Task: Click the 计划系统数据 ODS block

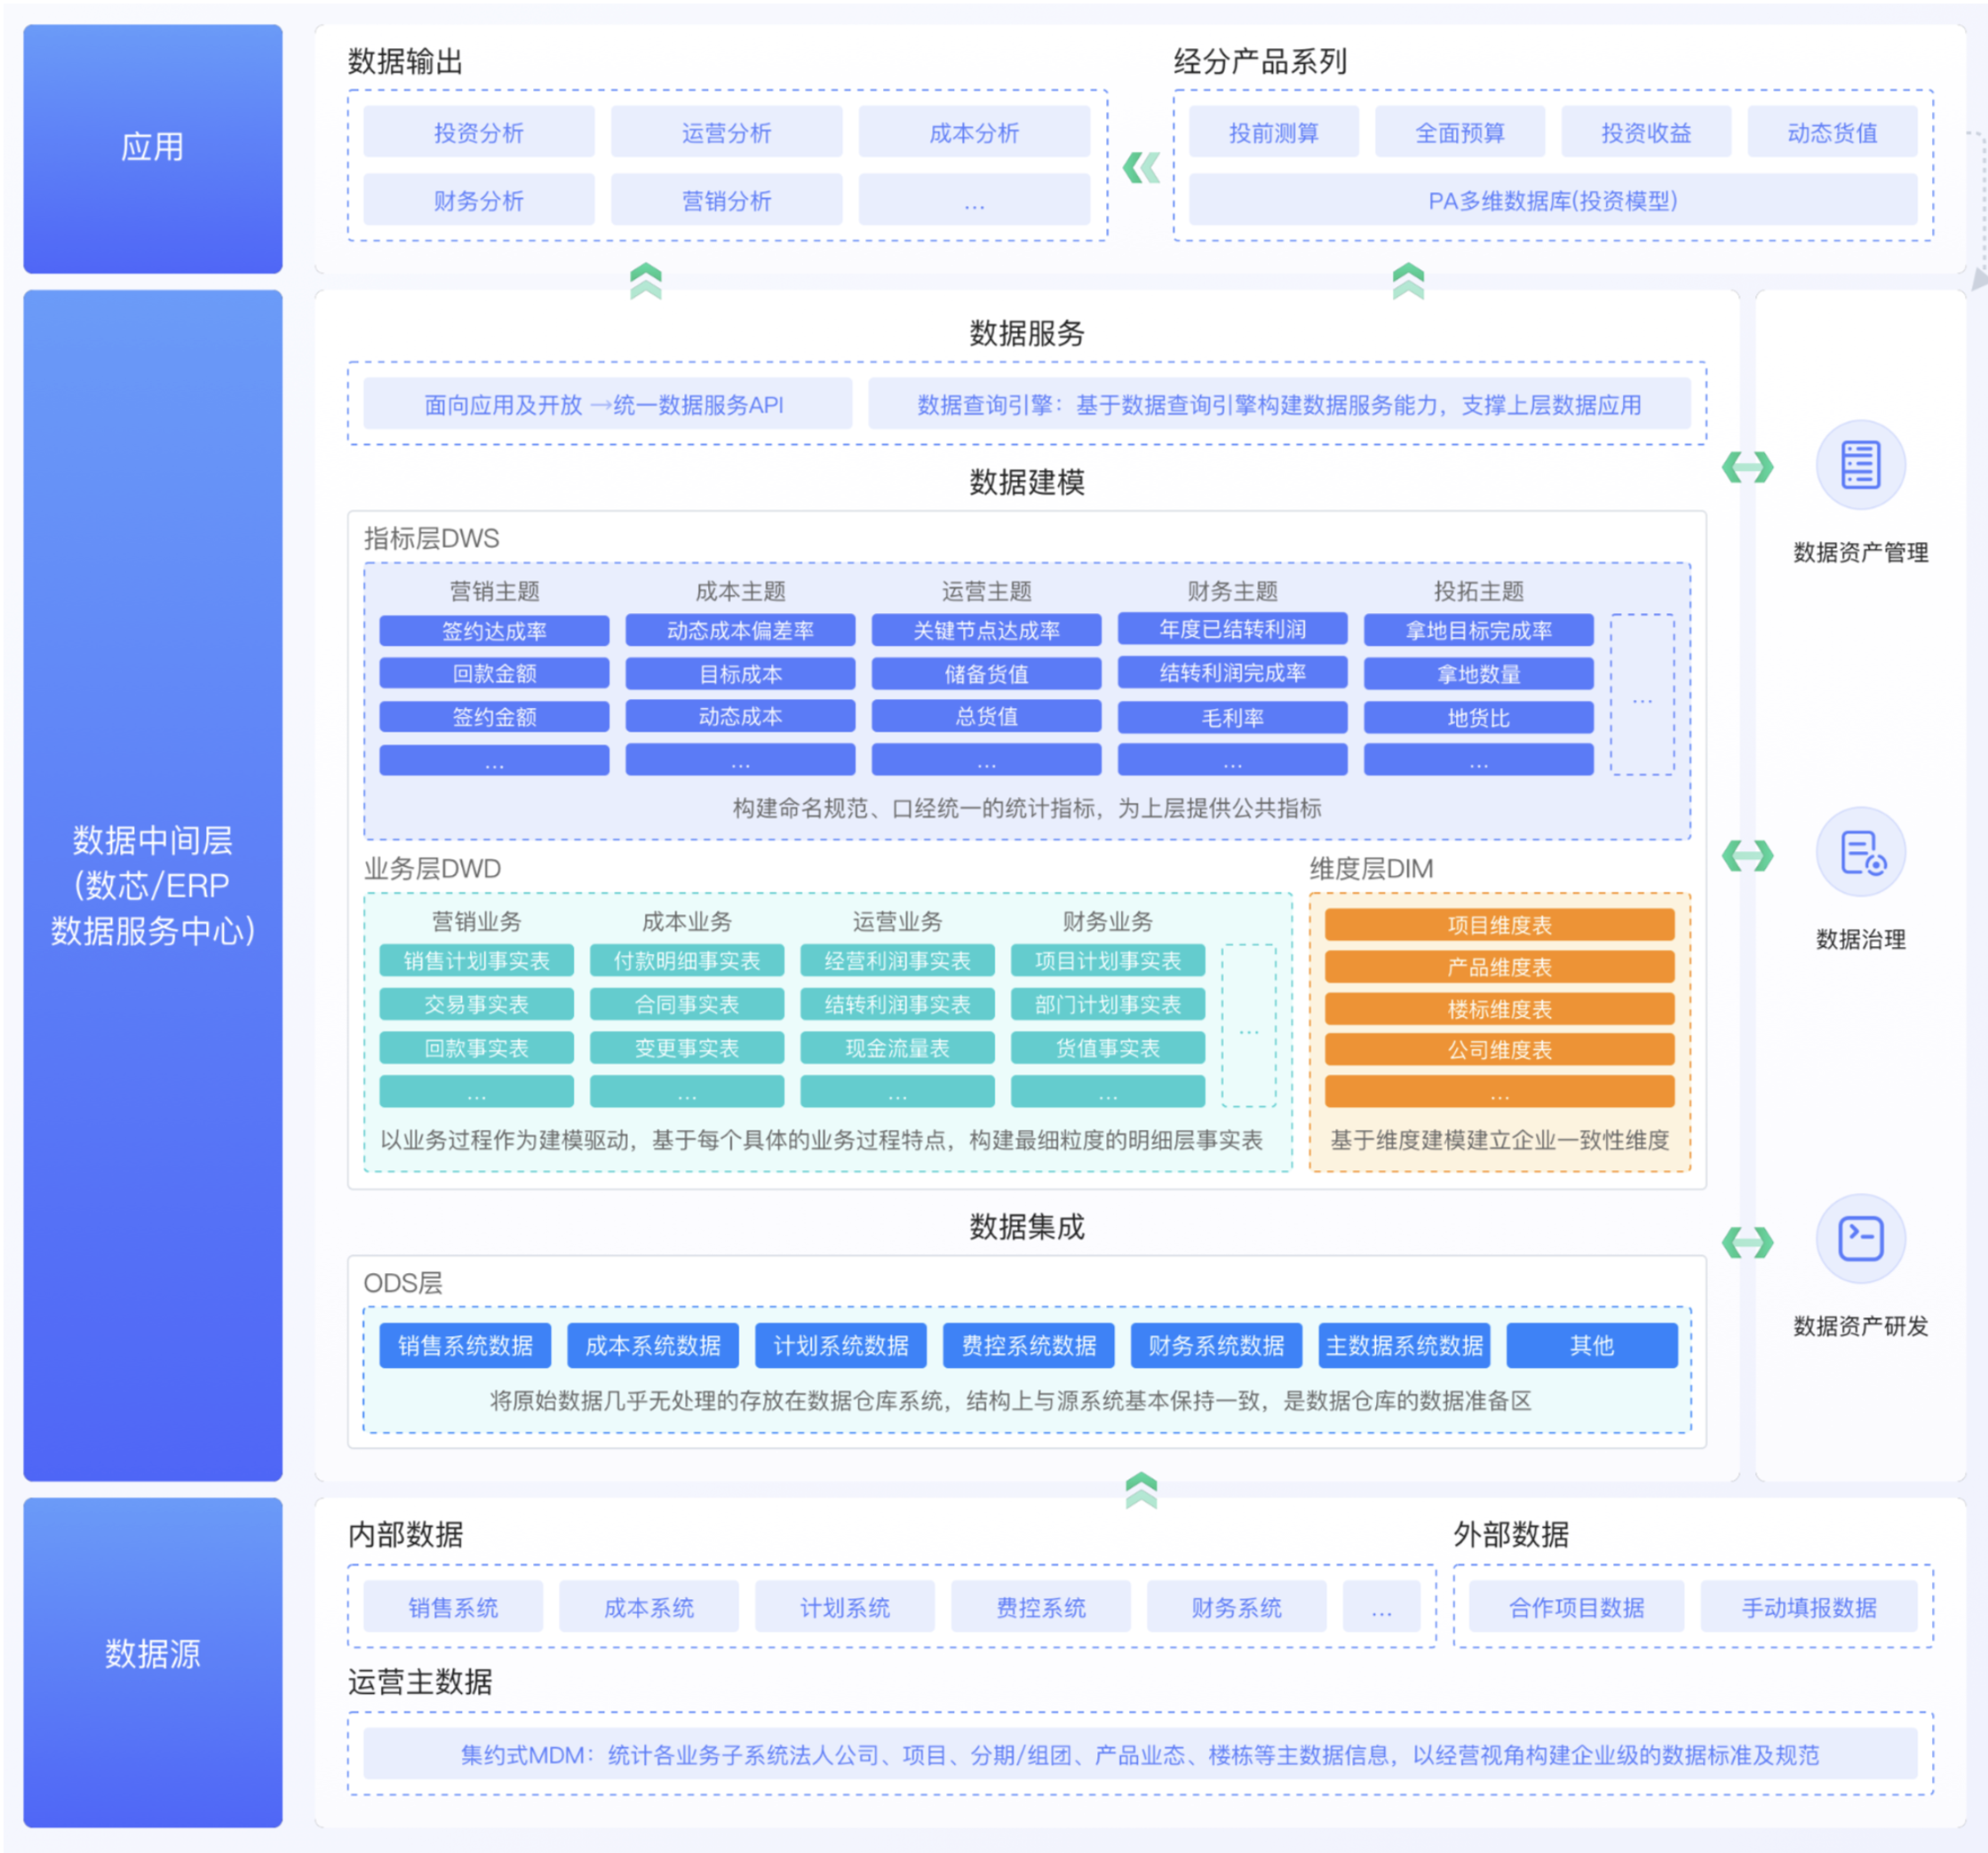Action: (841, 1345)
